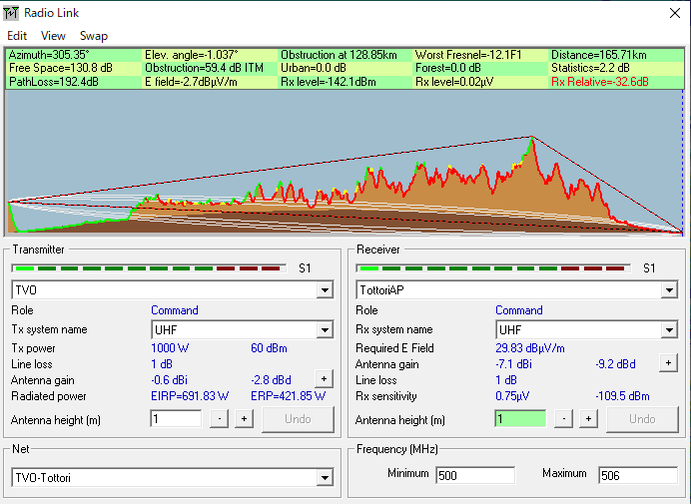Click the receiver Line loss 1 dB value
Image resolution: width=691 pixels, height=504 pixels.
point(506,380)
